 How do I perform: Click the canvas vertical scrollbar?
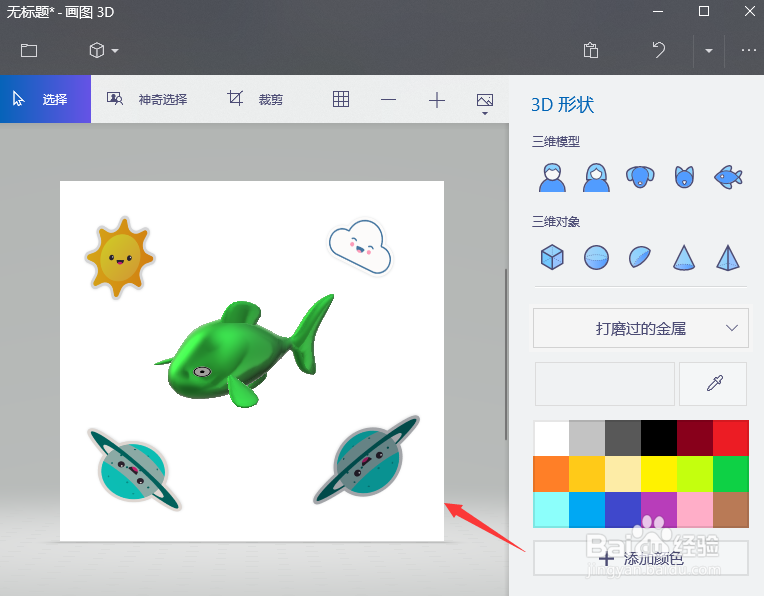tap(506, 354)
